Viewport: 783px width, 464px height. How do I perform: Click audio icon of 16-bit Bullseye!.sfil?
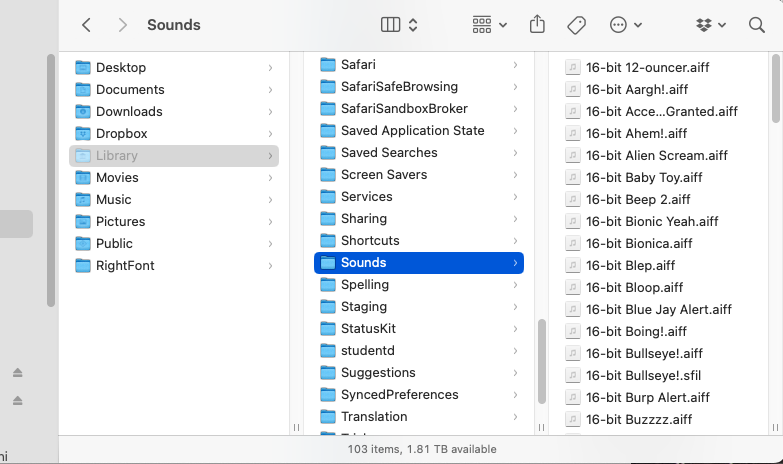(573, 375)
